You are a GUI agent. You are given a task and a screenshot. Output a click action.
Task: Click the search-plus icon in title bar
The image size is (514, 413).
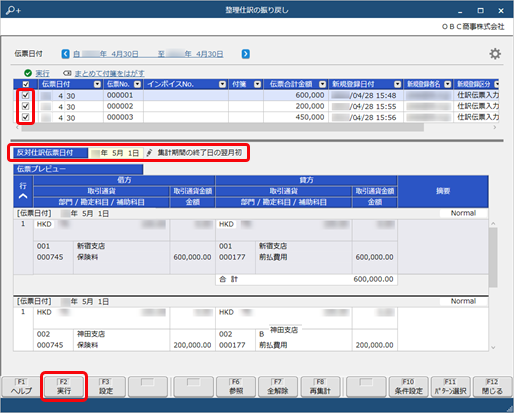click(13, 10)
